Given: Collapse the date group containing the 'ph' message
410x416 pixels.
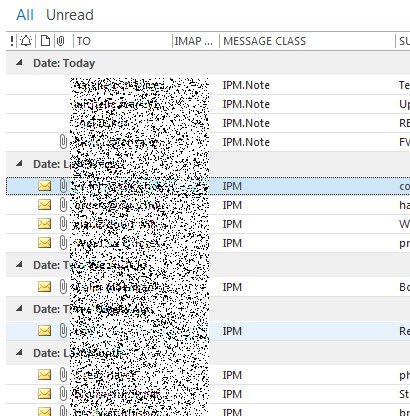Looking at the screenshot, I should coord(19,352).
